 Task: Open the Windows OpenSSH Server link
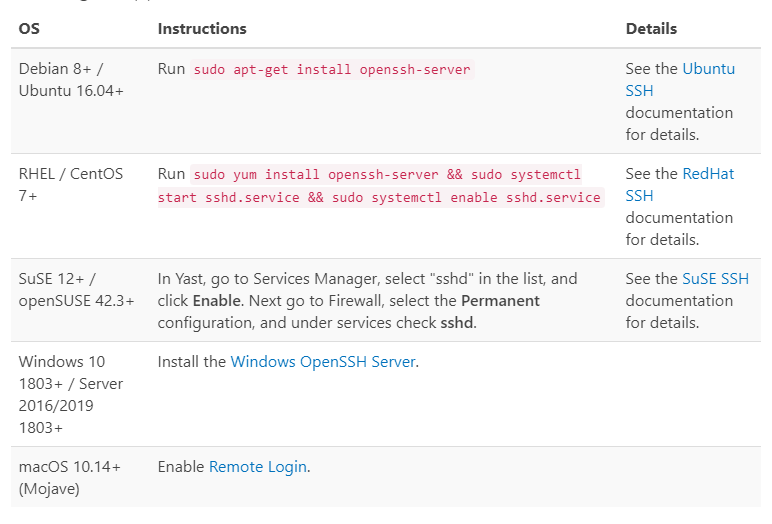pos(322,362)
